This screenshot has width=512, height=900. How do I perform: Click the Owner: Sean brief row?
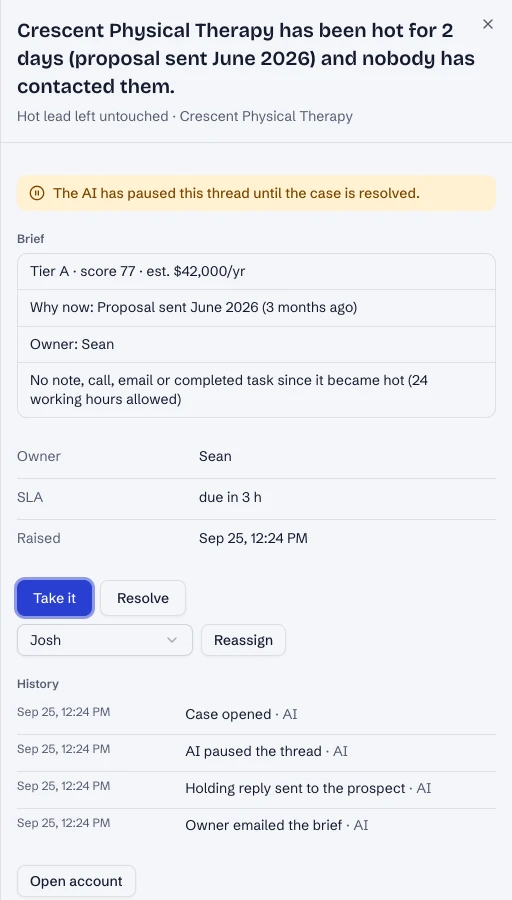click(x=256, y=344)
